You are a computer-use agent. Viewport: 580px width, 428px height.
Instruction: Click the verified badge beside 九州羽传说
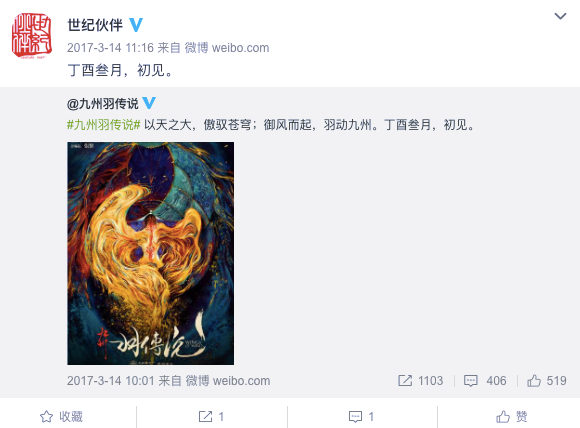(149, 103)
